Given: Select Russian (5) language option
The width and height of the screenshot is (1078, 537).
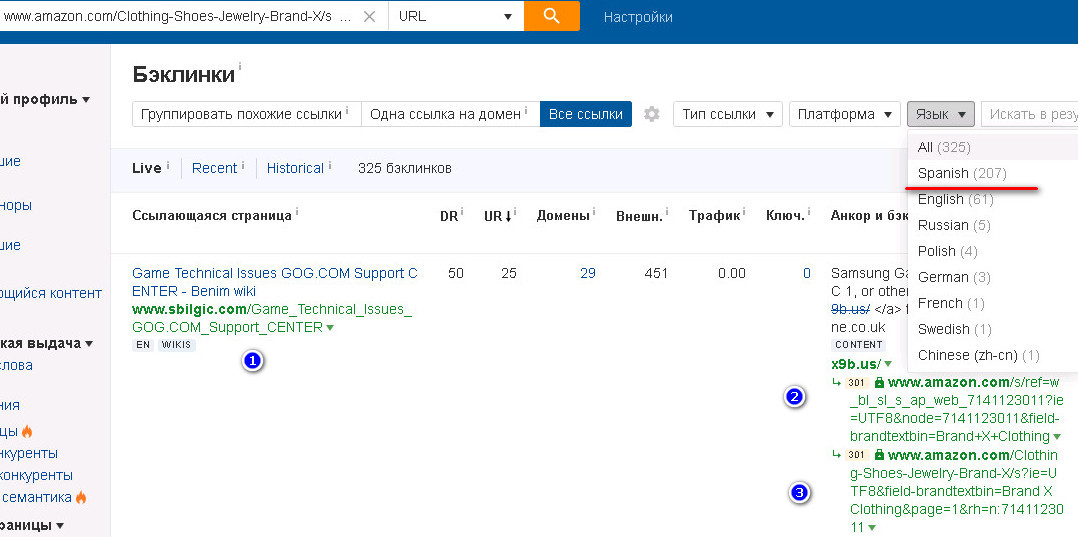Looking at the screenshot, I should (993, 226).
